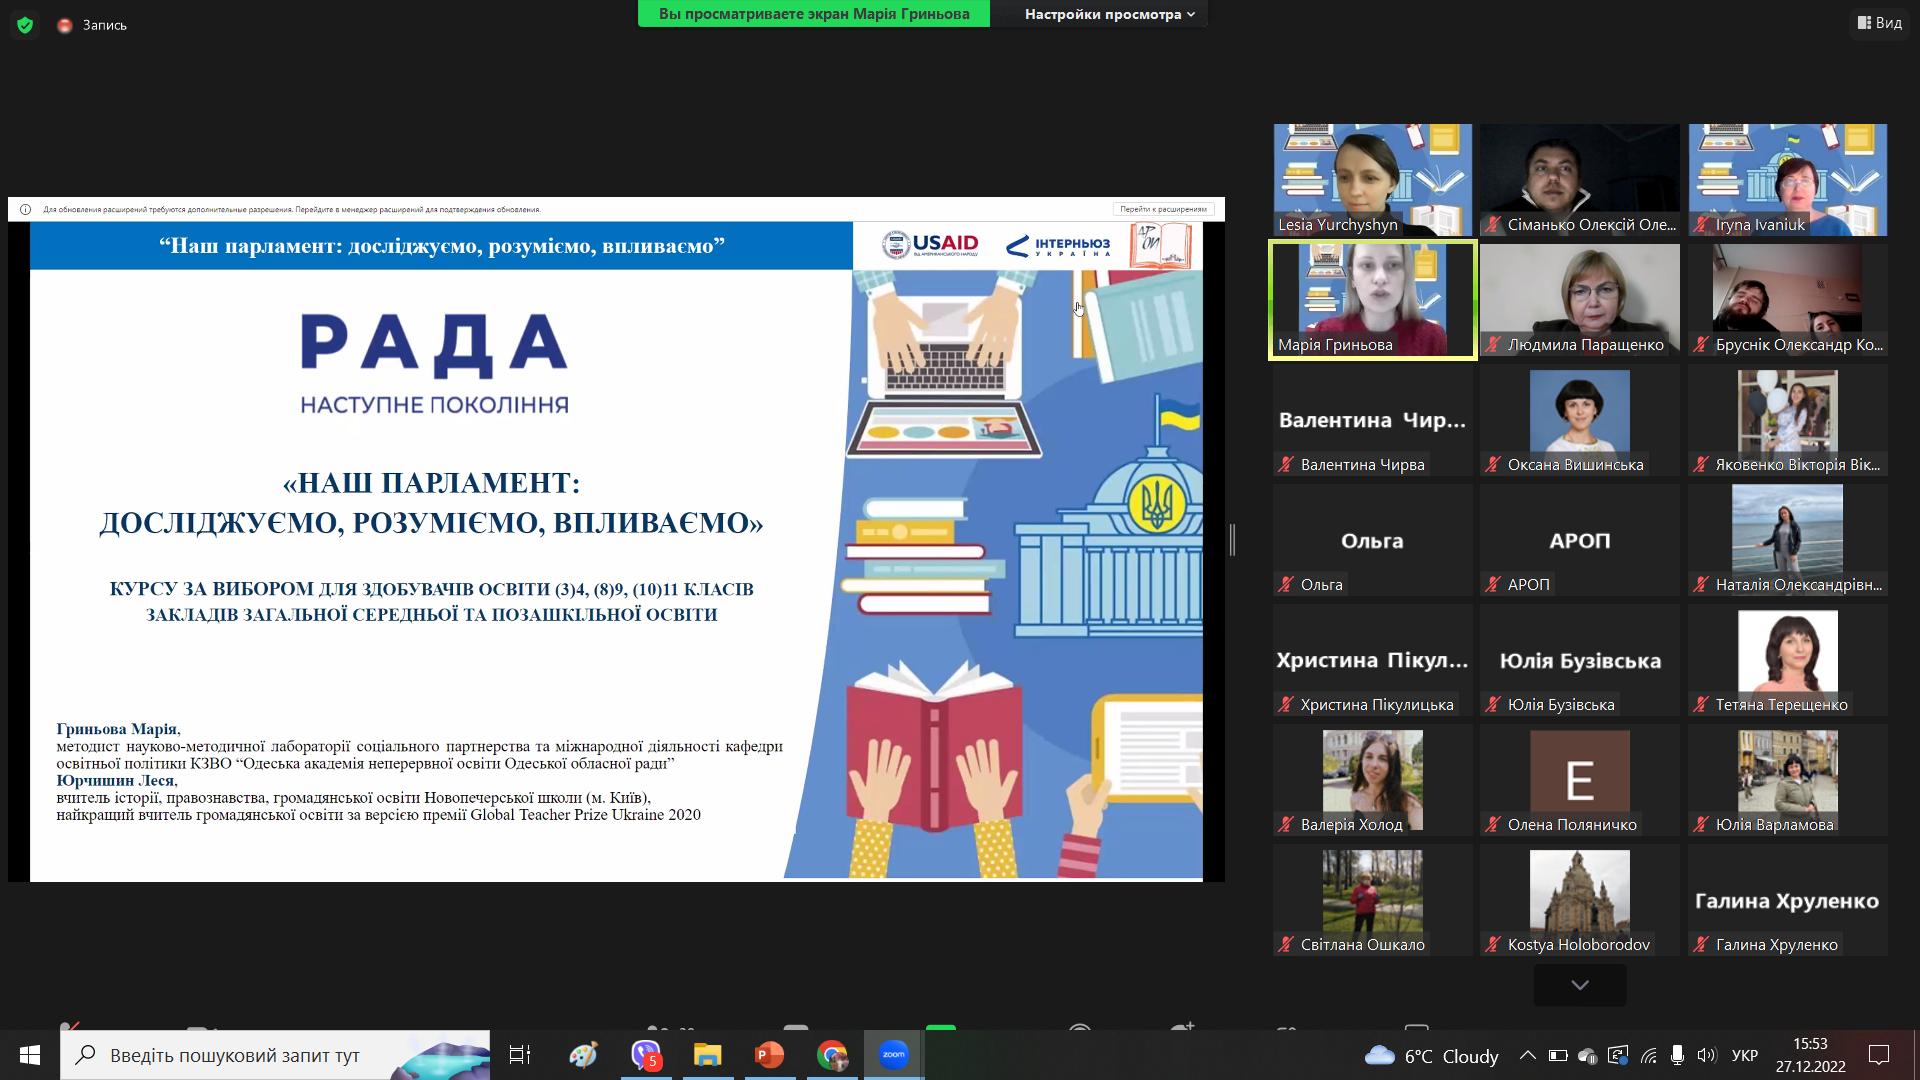The width and height of the screenshot is (1920, 1080).
Task: Click the red recording indicator icon
Action: pos(65,25)
